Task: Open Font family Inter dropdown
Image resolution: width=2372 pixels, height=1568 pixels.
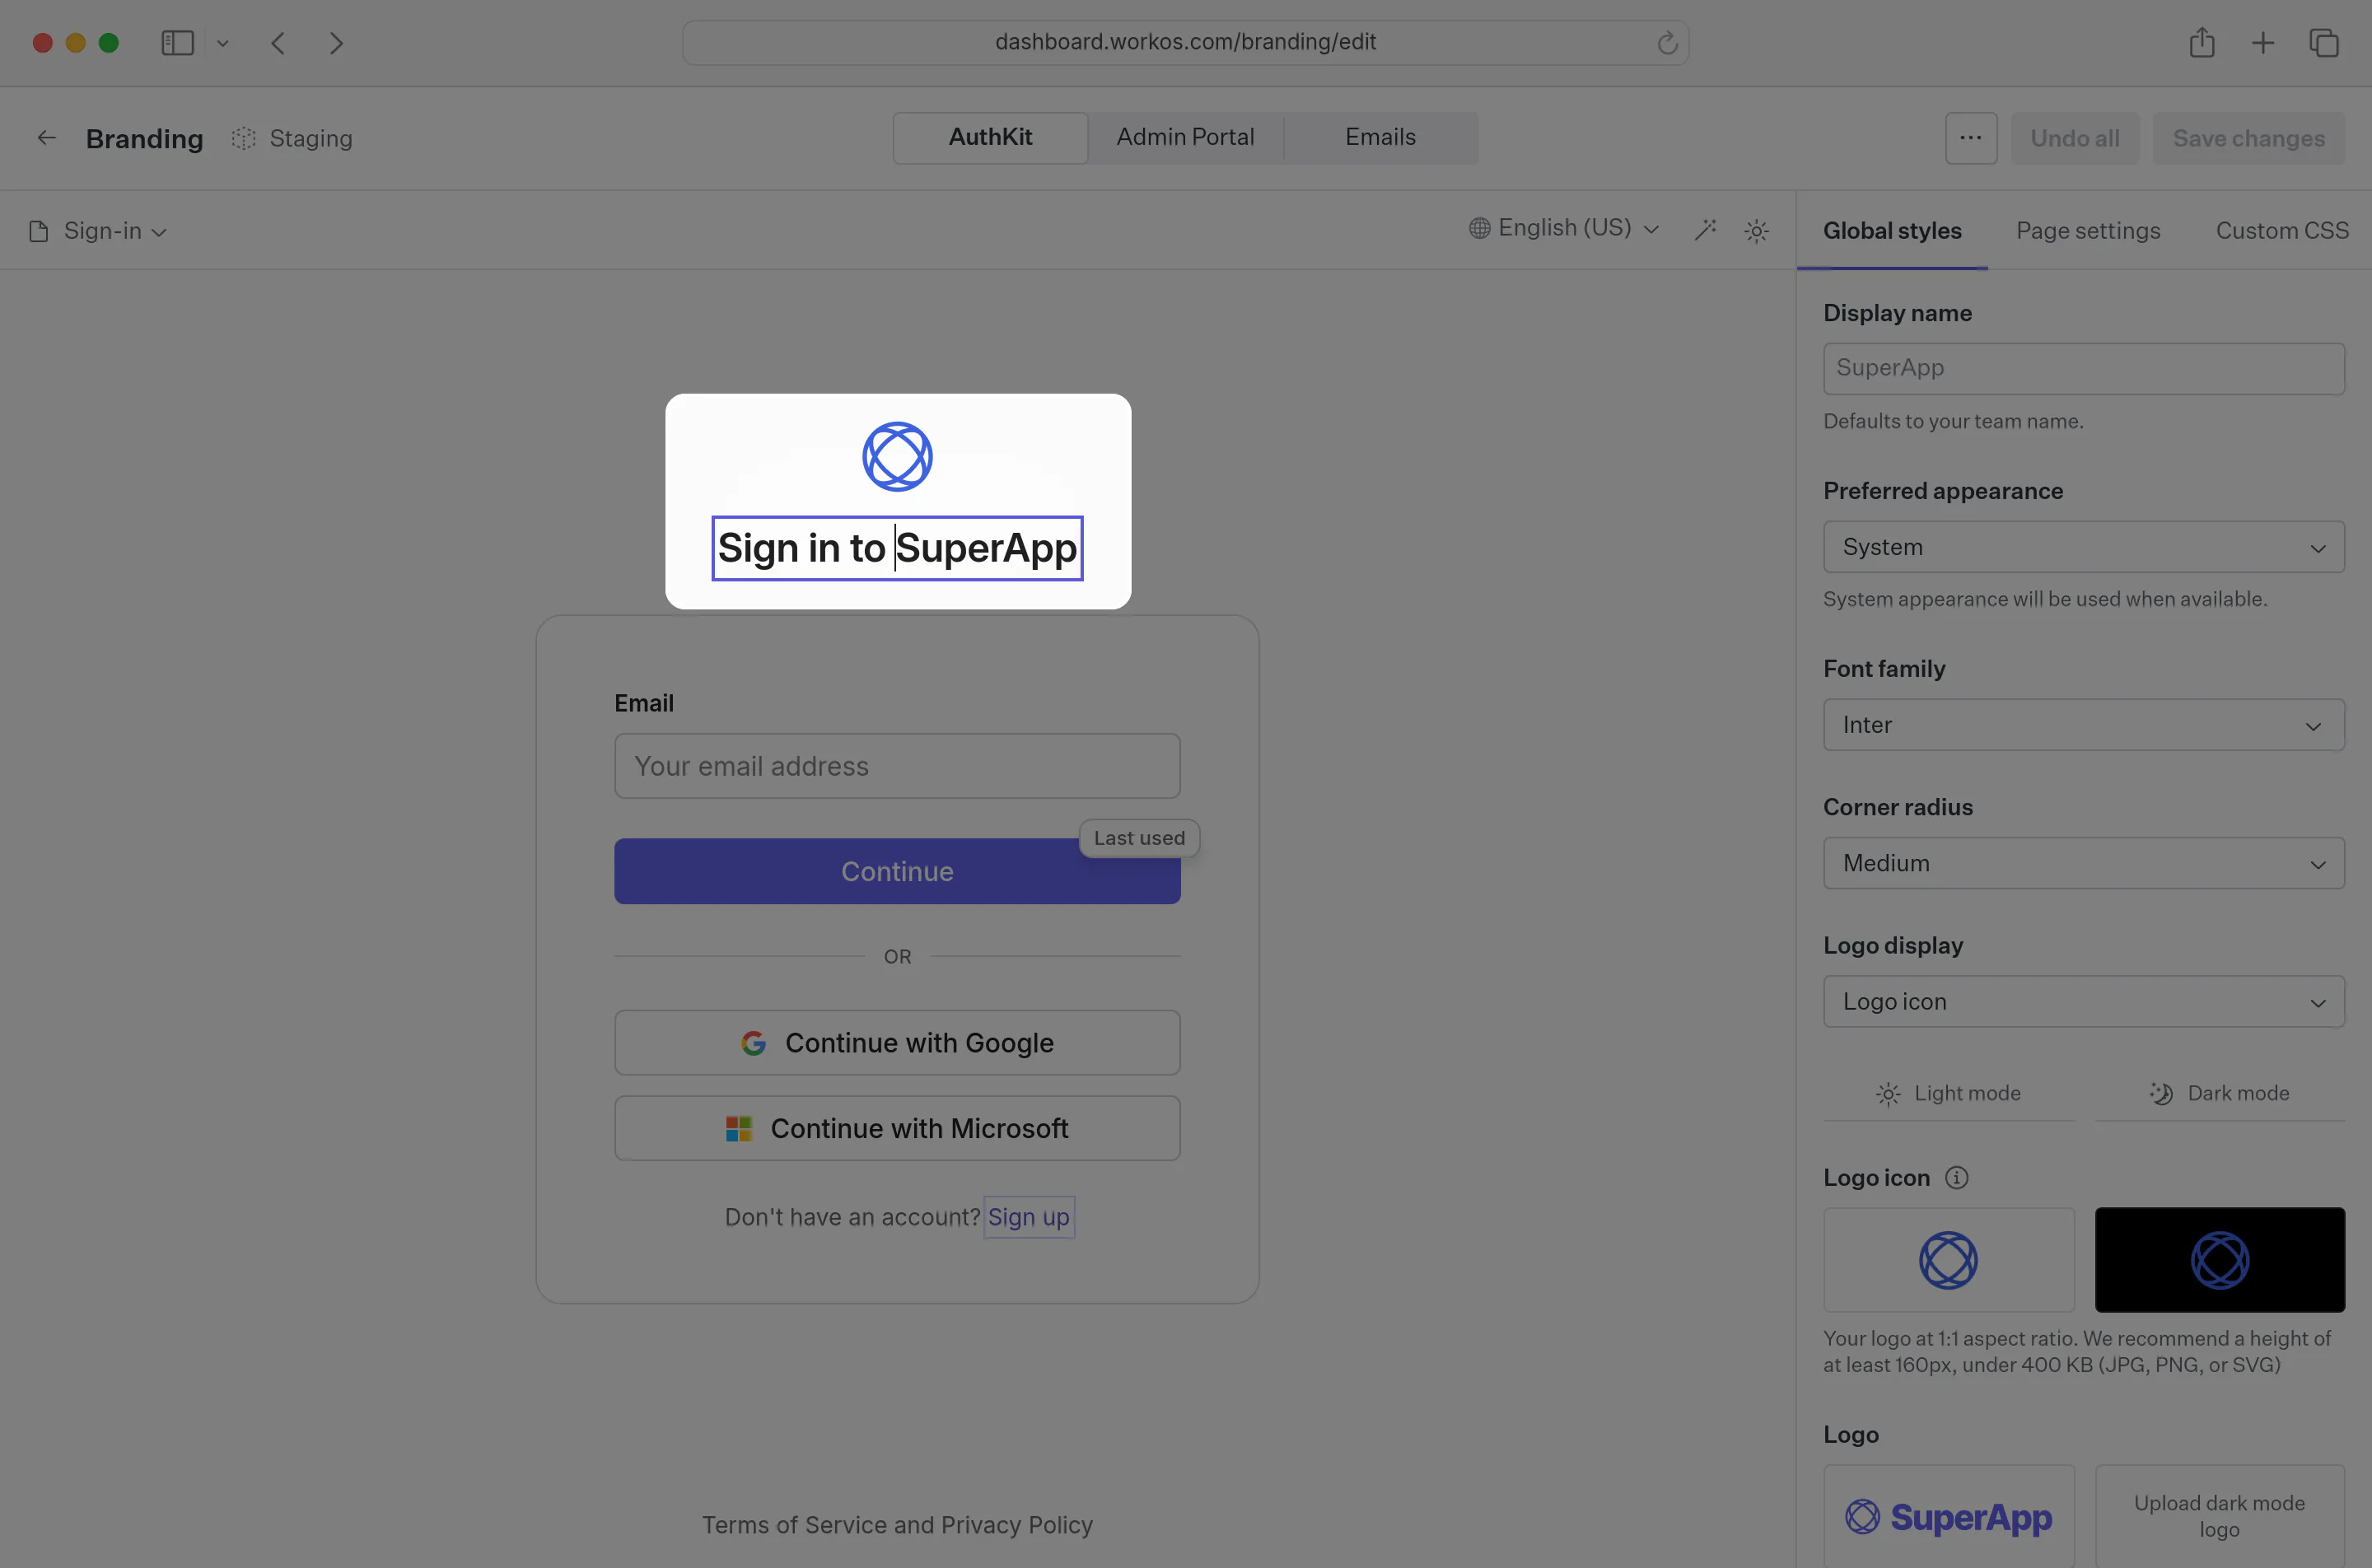Action: (x=2083, y=725)
